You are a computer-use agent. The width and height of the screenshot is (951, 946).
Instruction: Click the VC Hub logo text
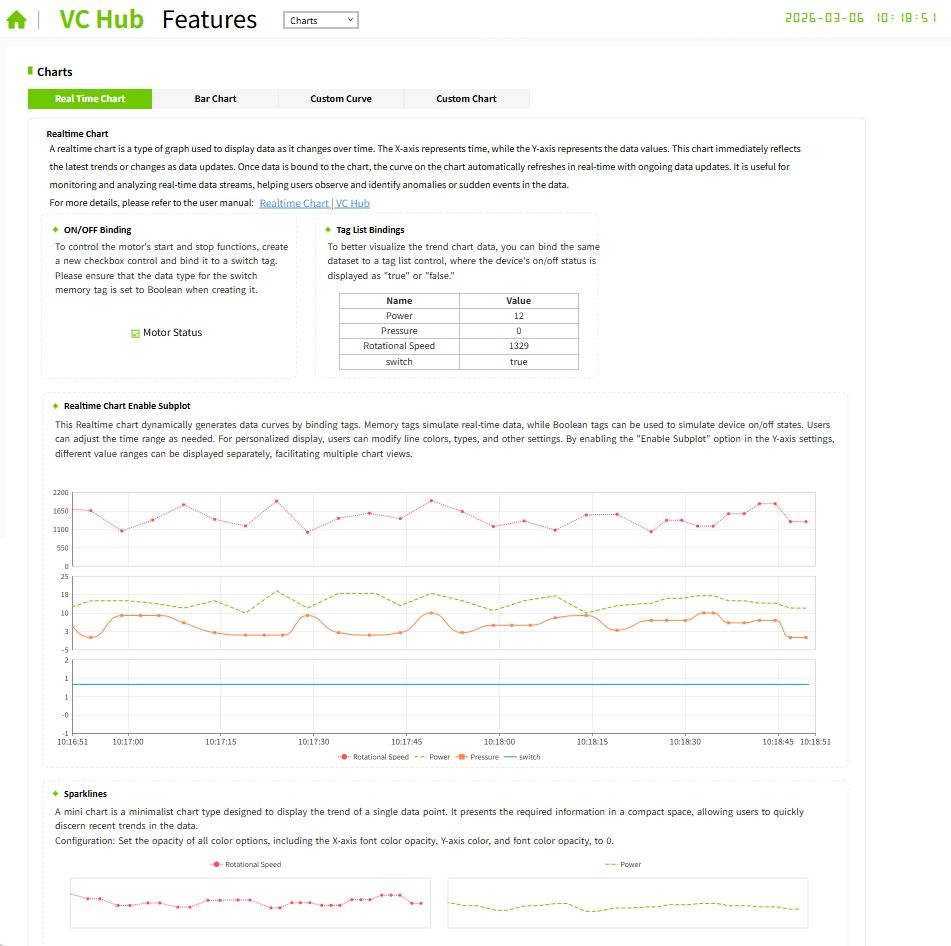pos(101,20)
